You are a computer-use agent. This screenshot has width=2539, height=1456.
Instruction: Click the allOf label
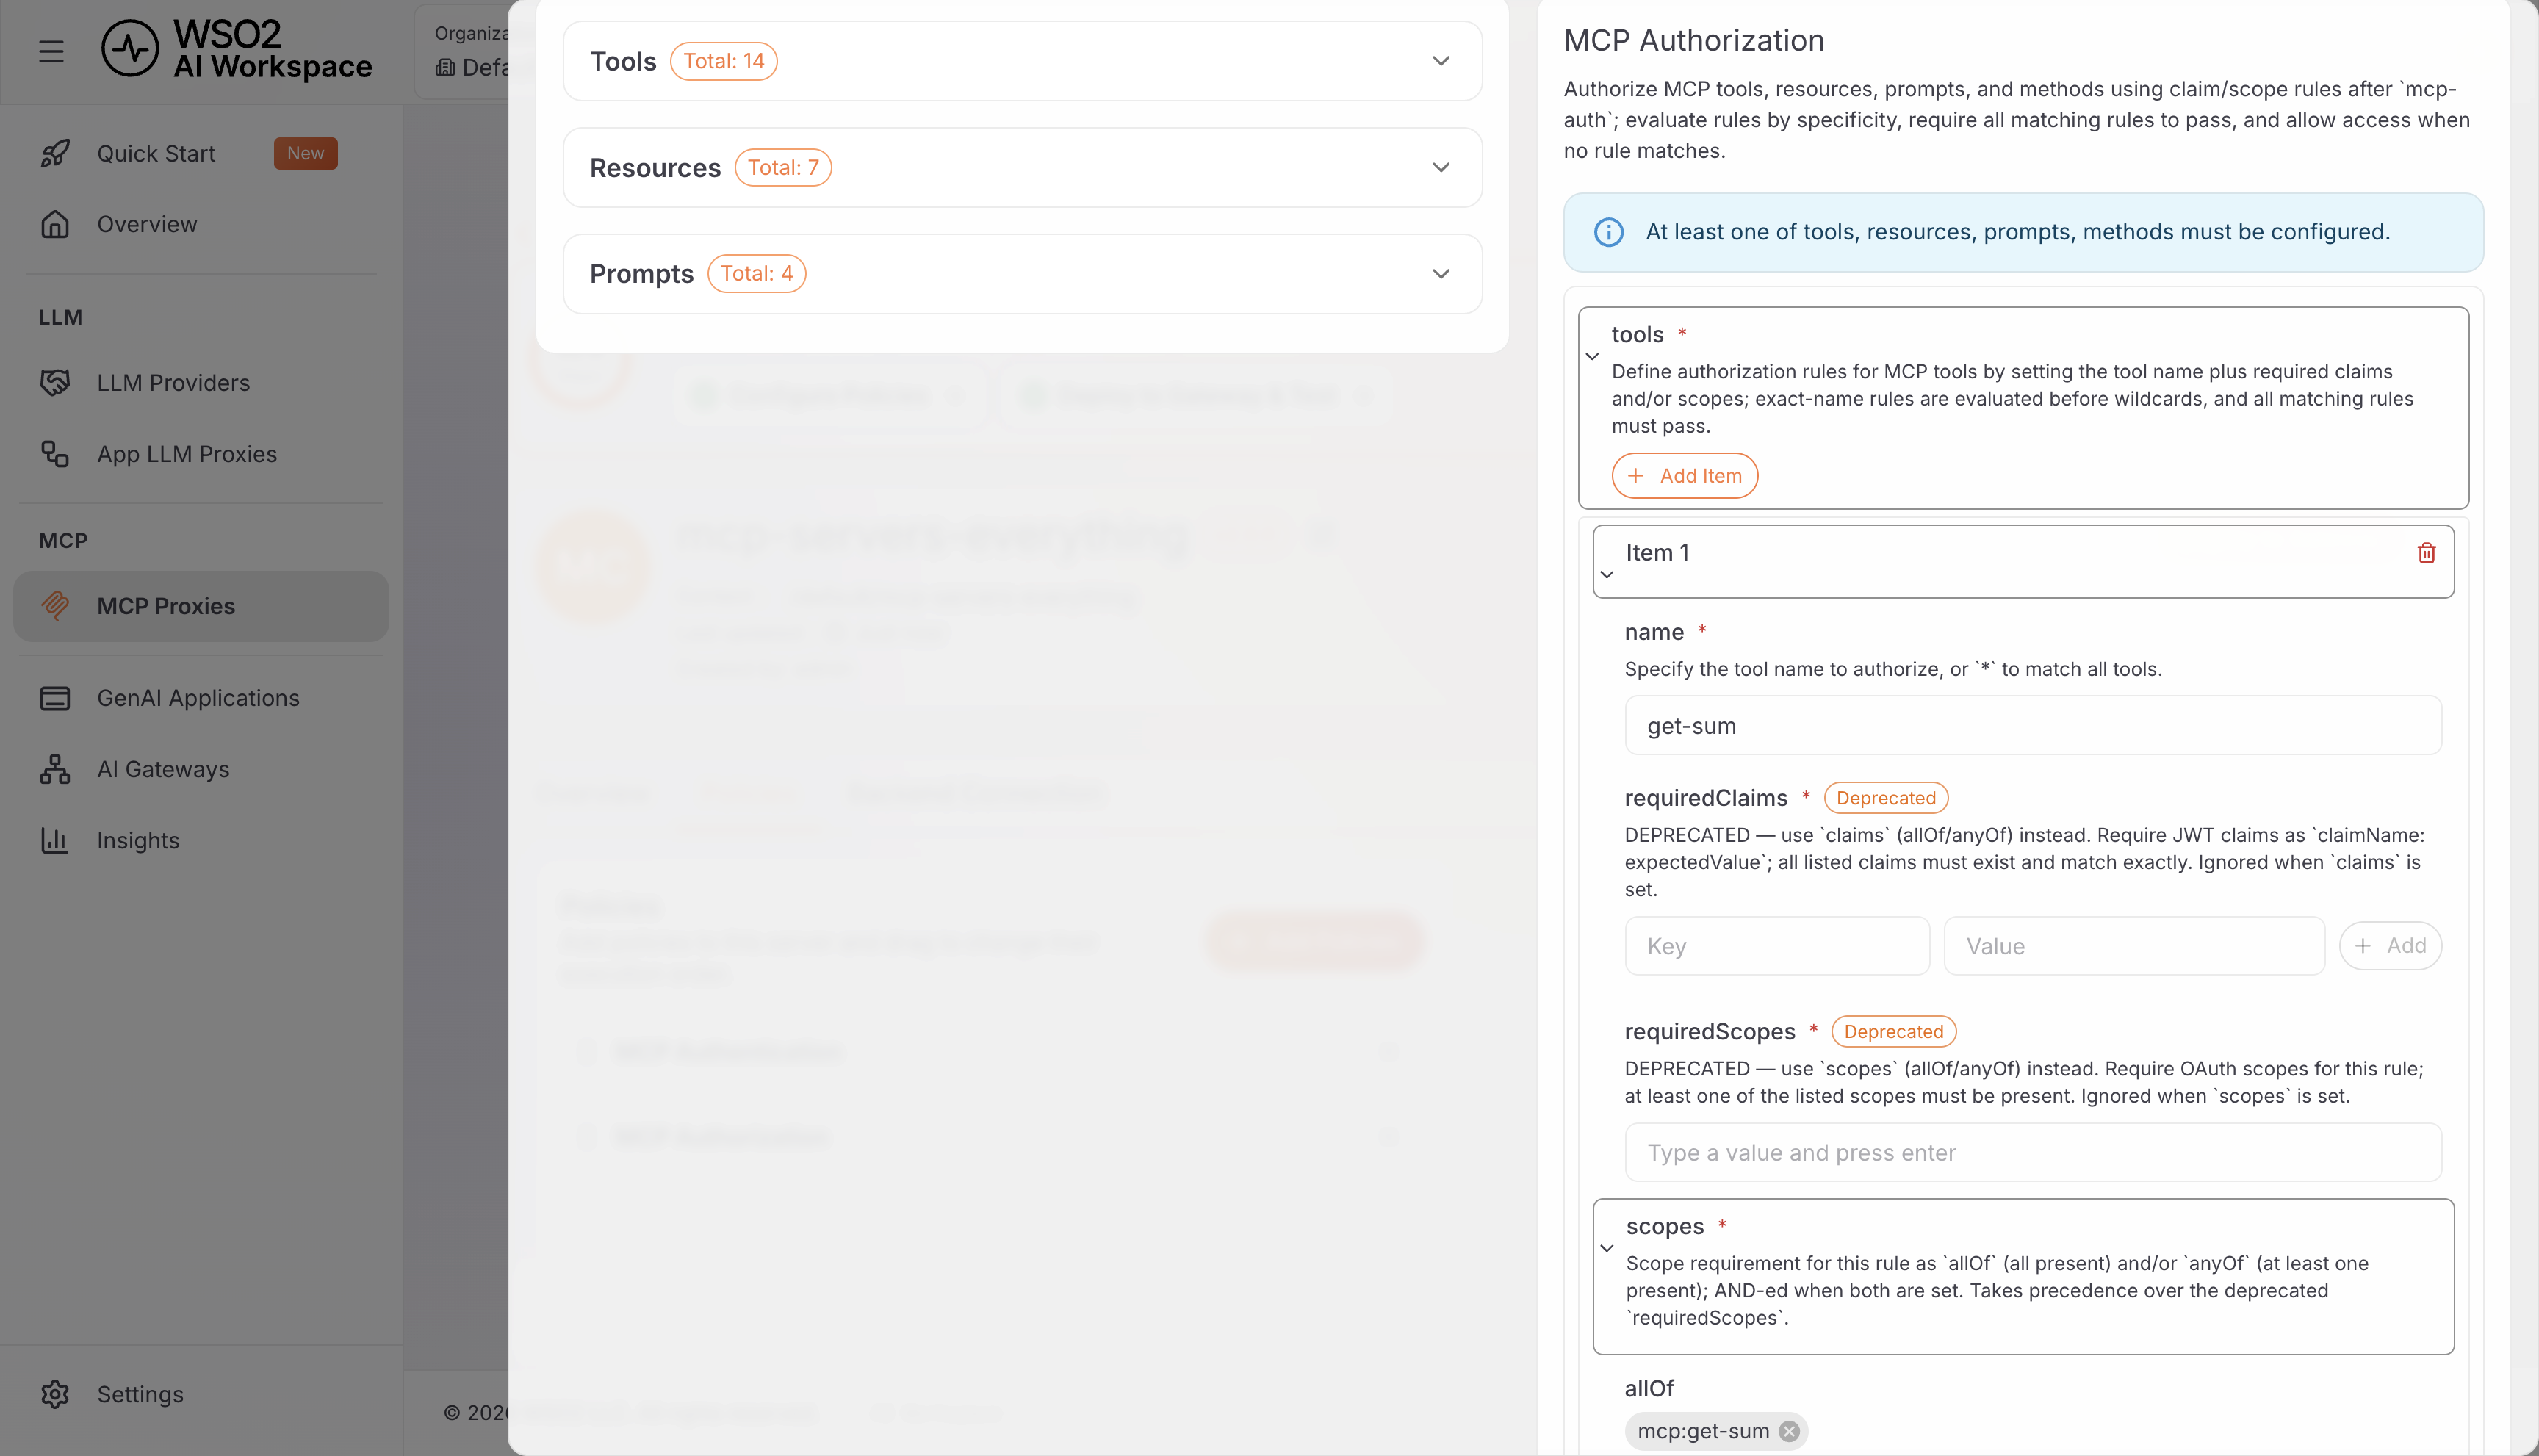click(x=1649, y=1388)
